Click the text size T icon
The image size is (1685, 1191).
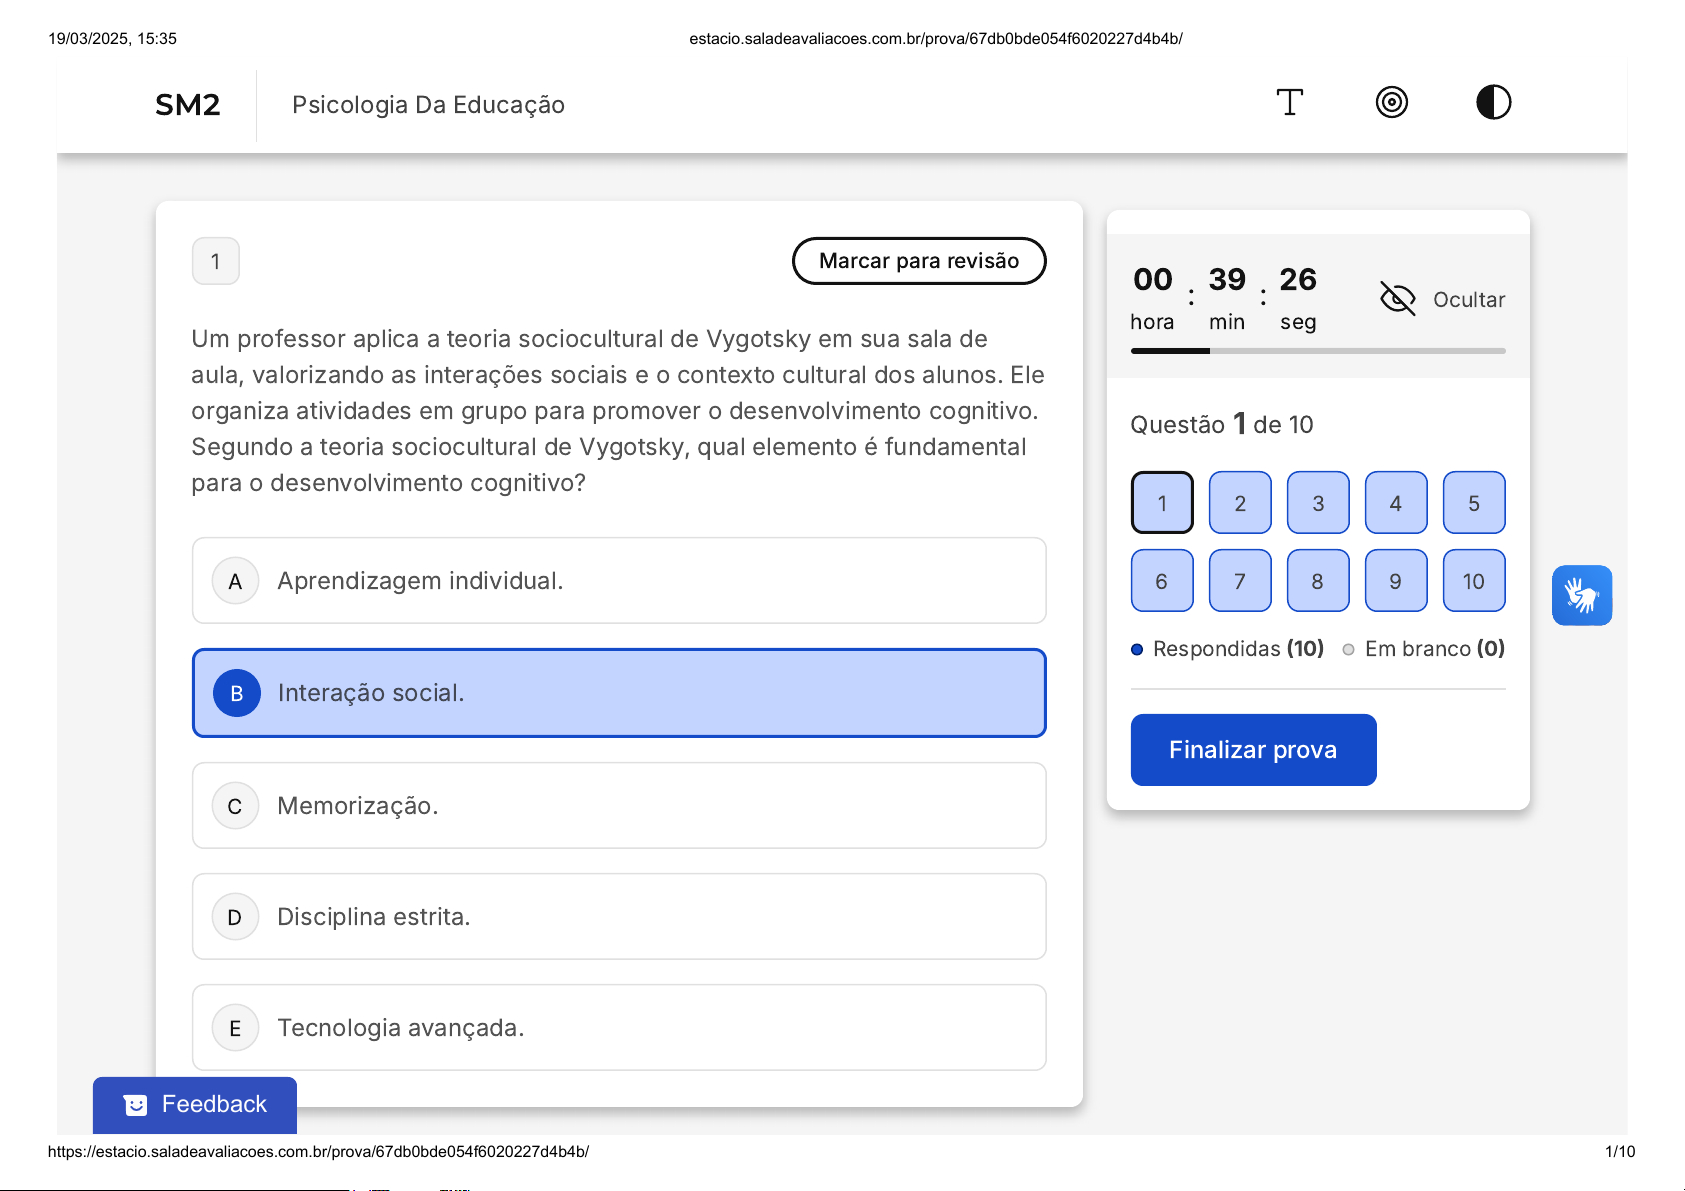(x=1289, y=103)
